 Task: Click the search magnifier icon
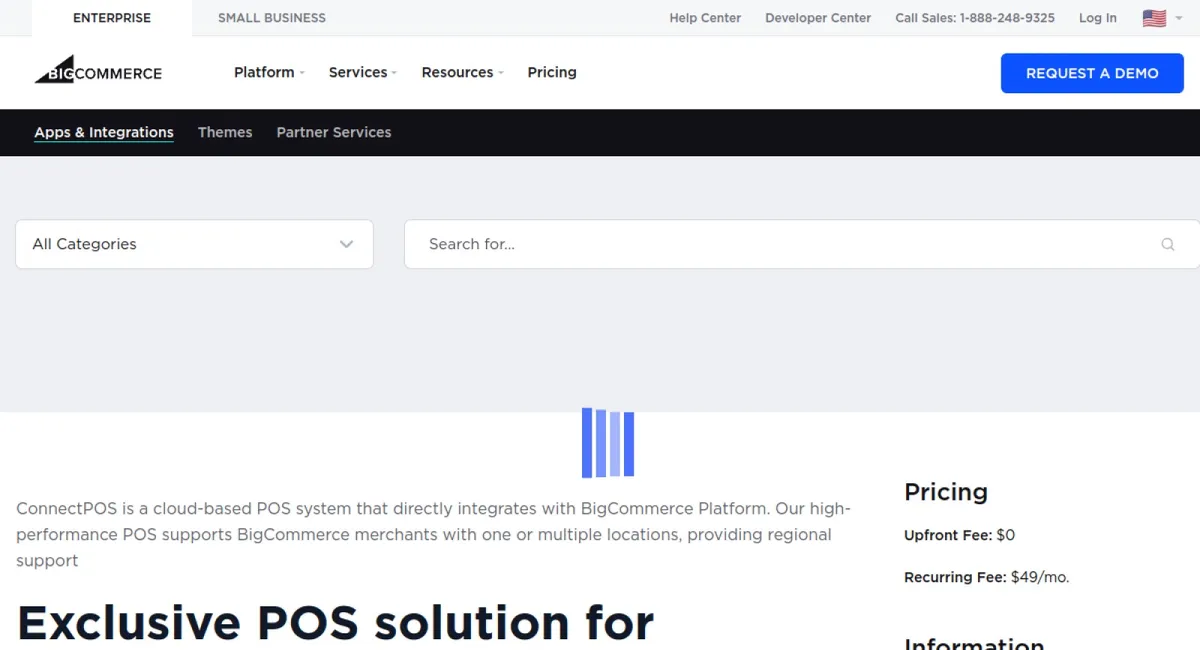(x=1167, y=244)
